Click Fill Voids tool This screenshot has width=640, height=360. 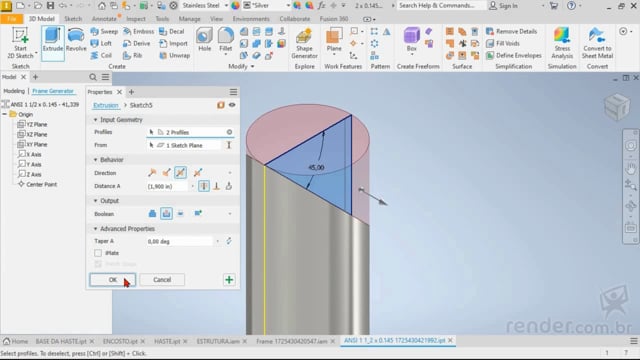(502, 43)
